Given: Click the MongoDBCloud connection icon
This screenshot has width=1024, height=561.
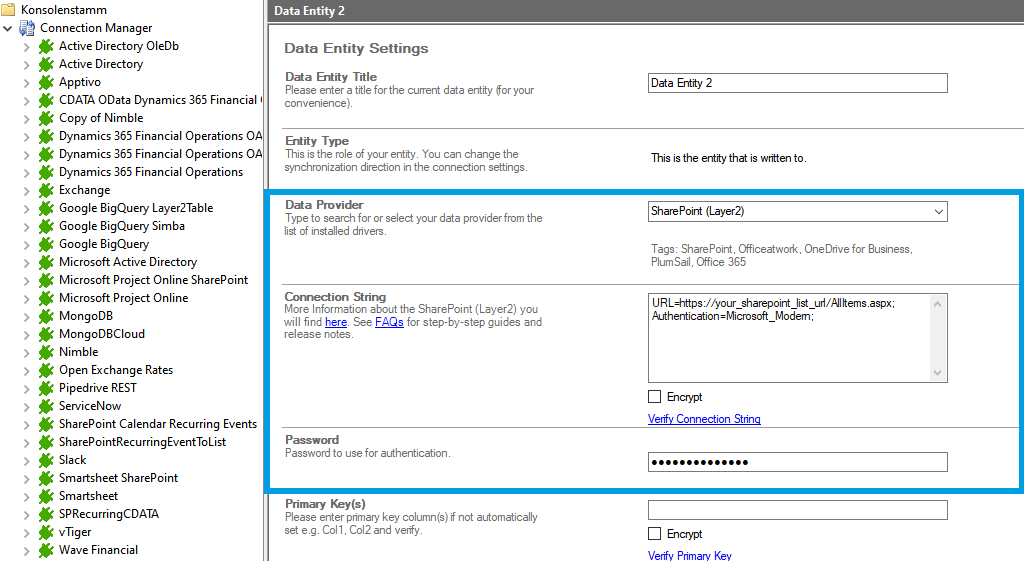Looking at the screenshot, I should (x=46, y=334).
